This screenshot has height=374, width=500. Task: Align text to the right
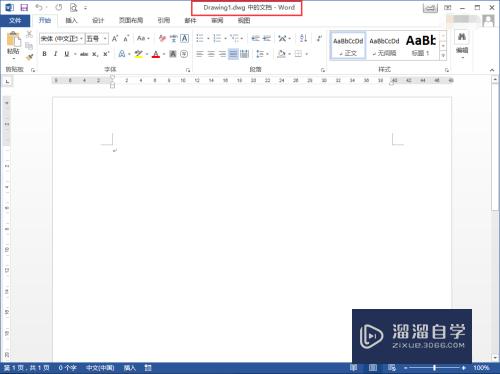point(222,54)
